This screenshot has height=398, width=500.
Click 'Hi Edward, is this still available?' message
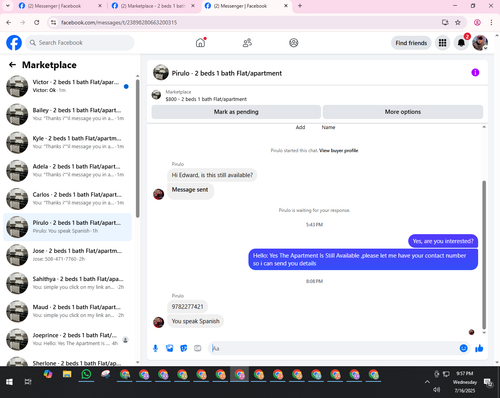(212, 175)
